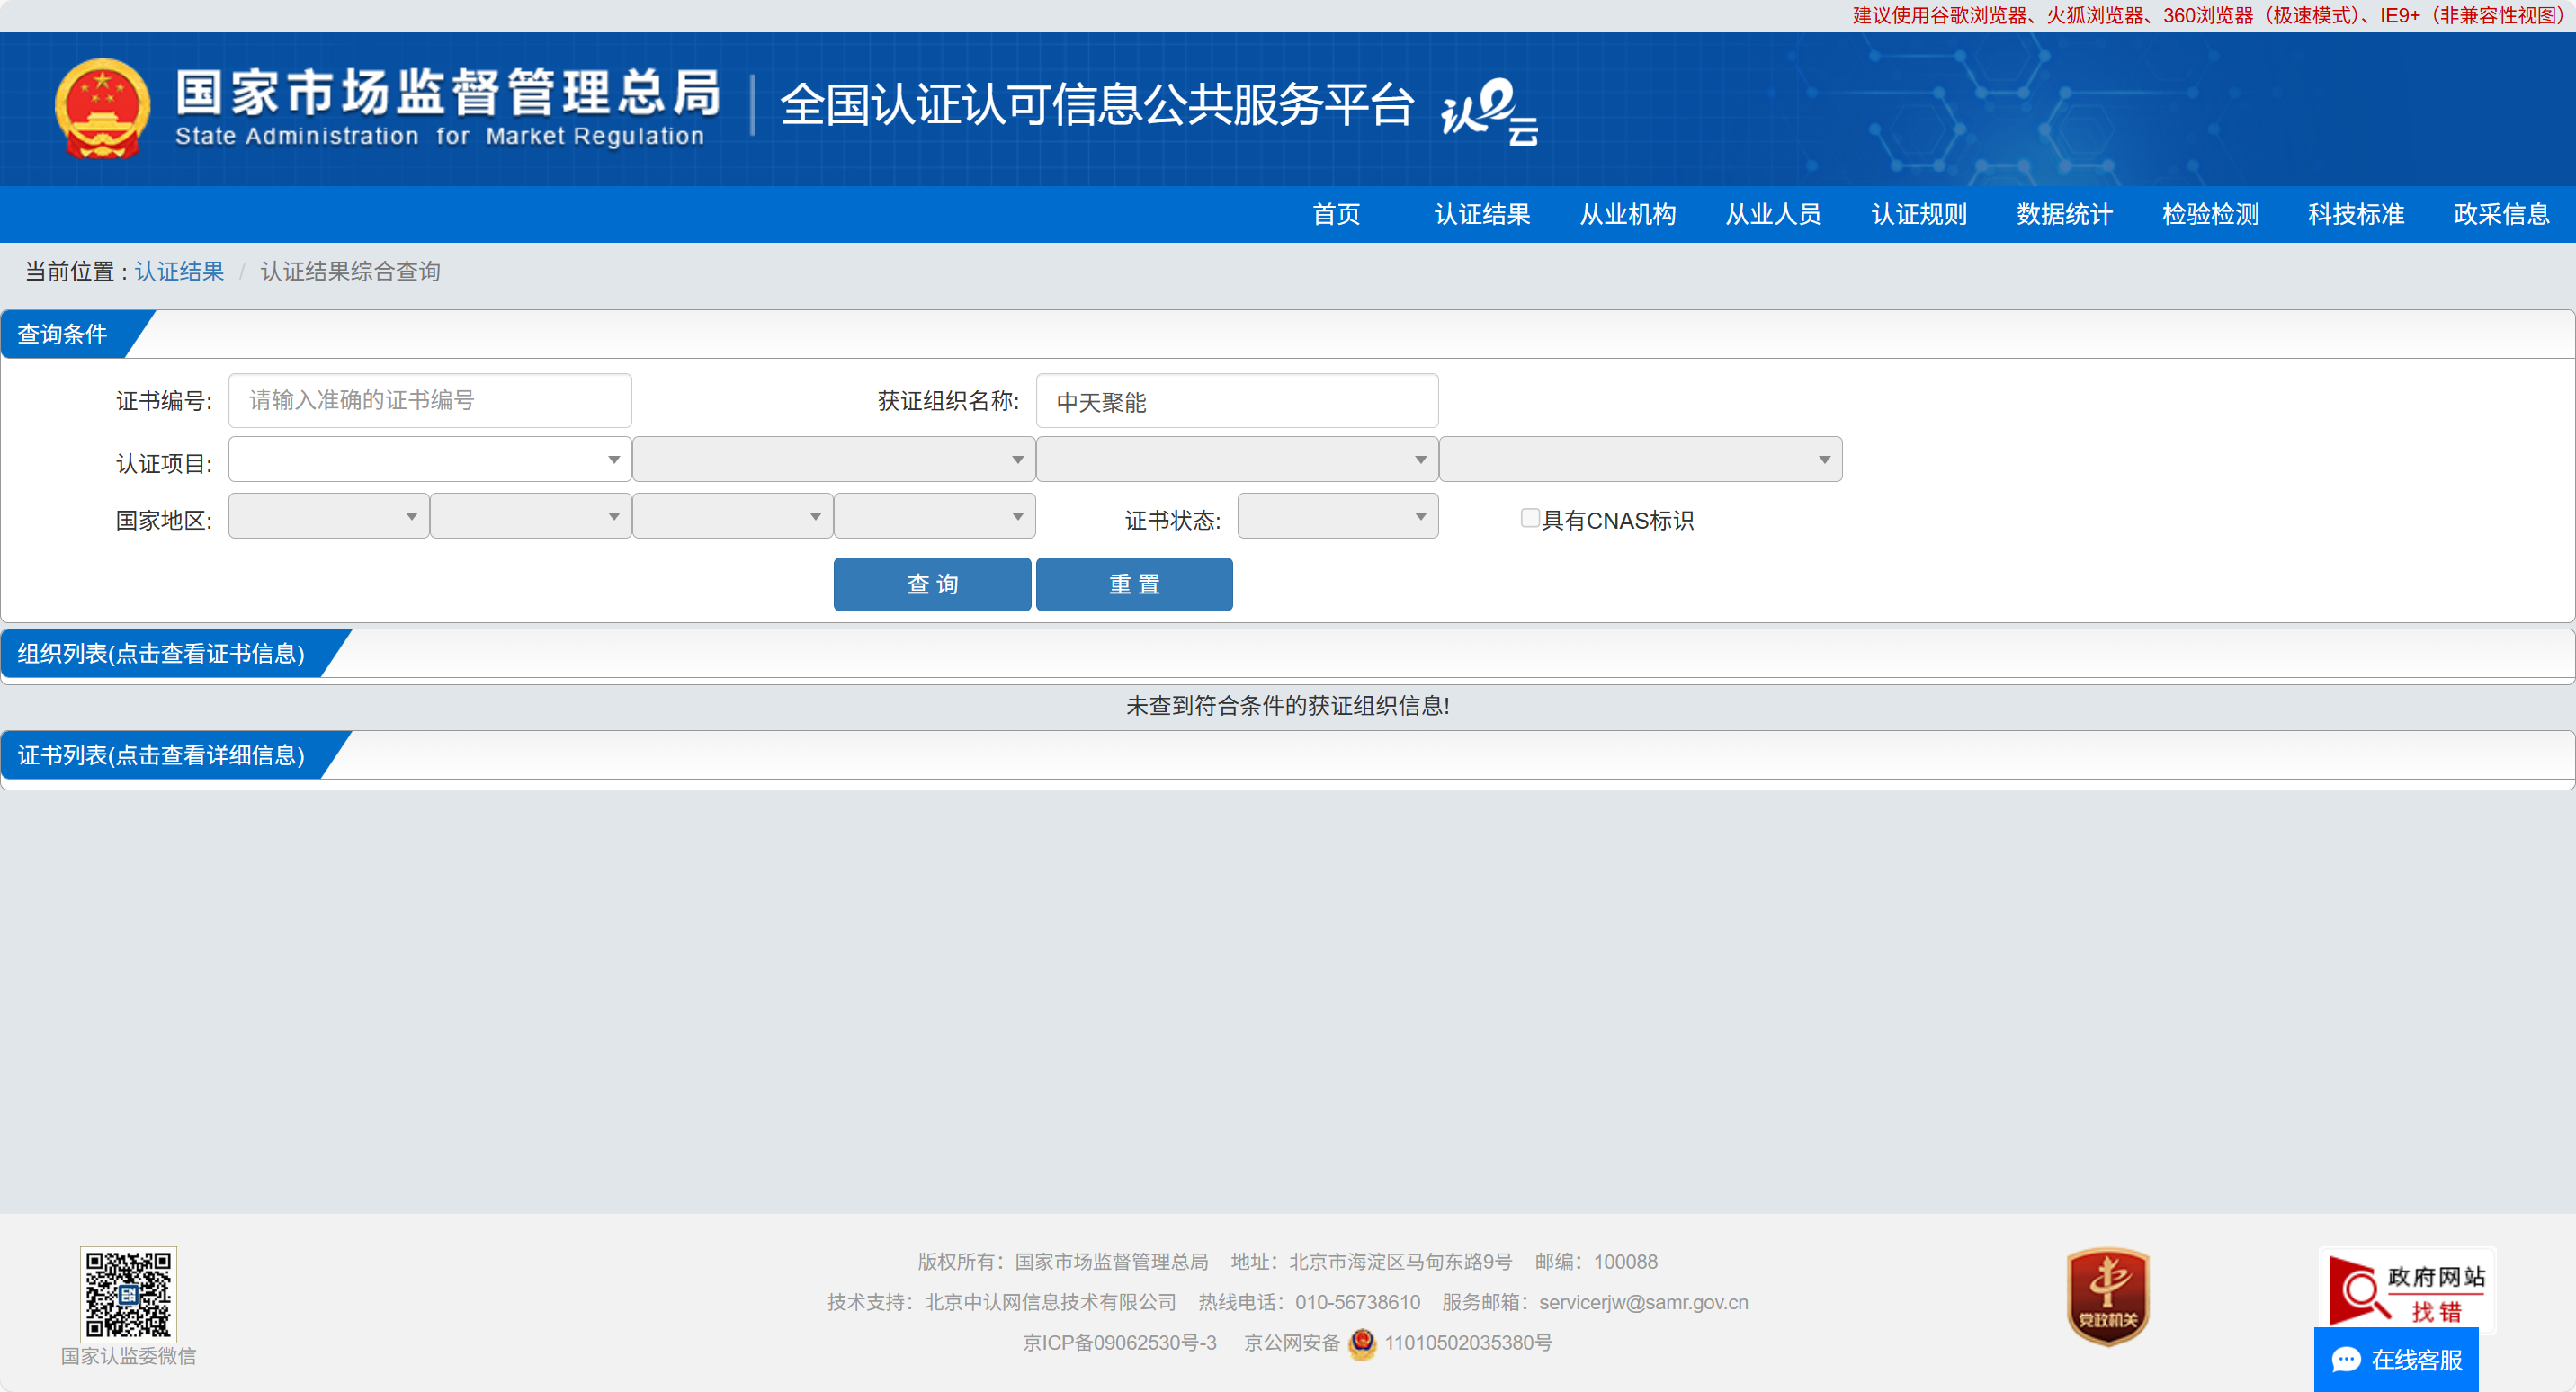Click the WeChat QR code image

tap(128, 1293)
